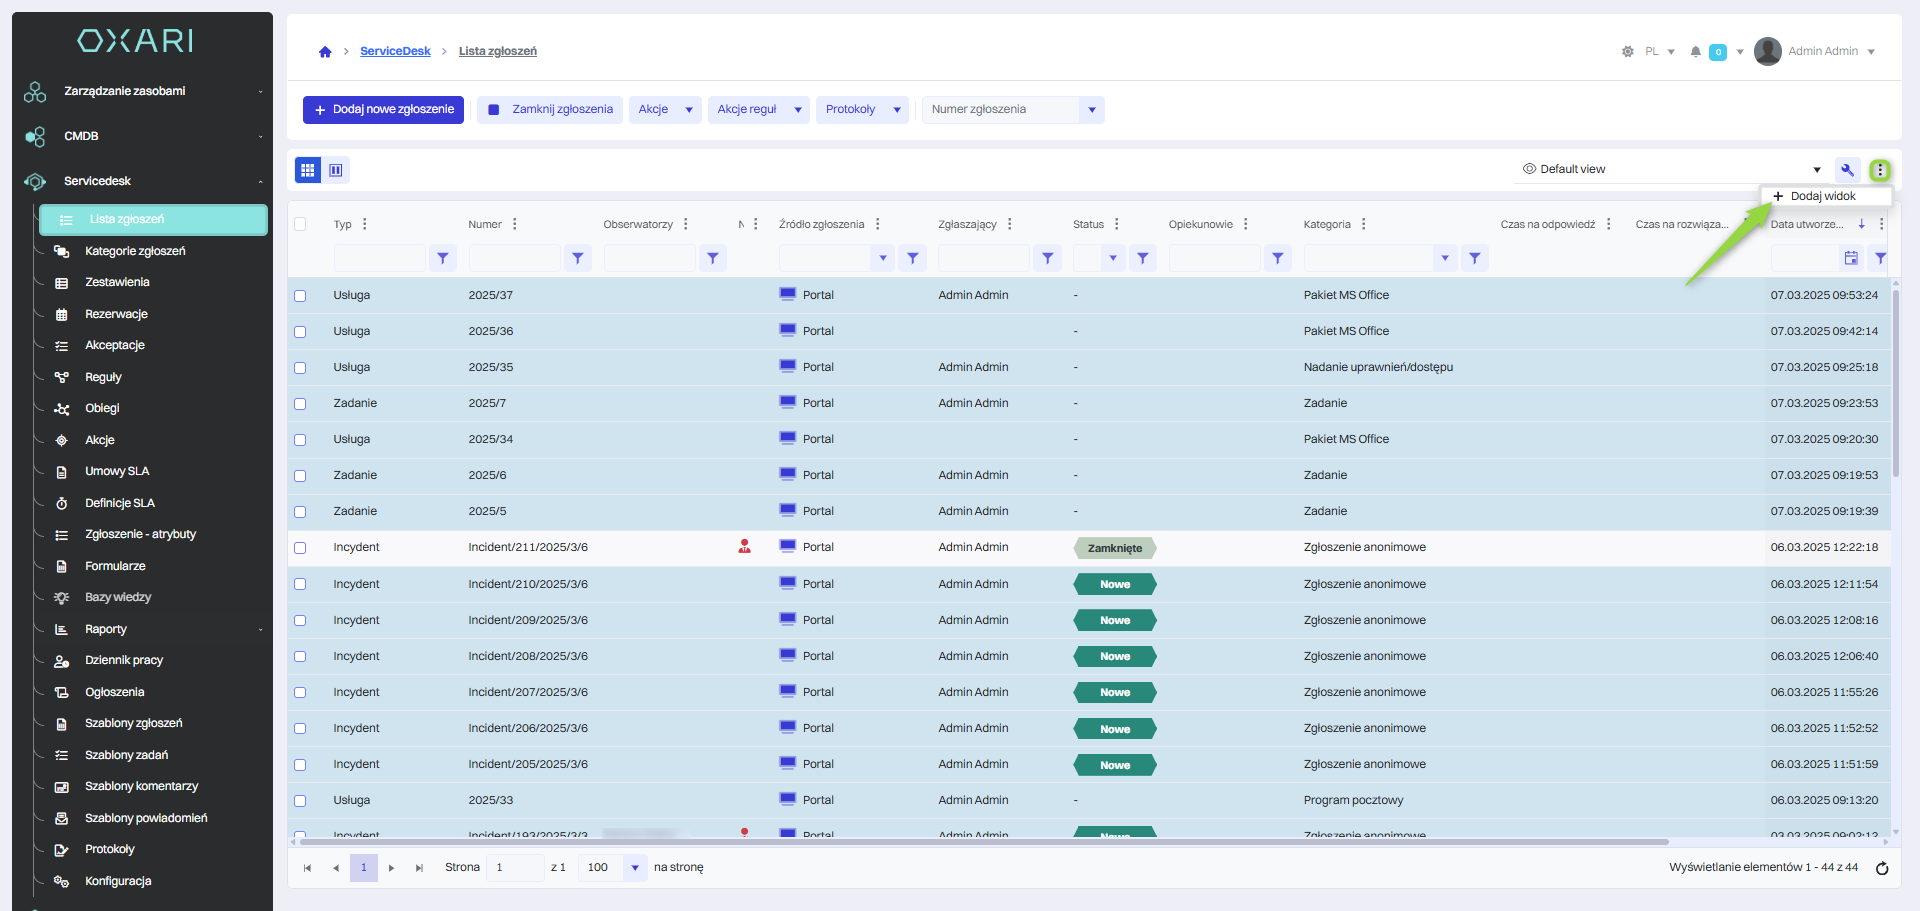Open the notifications bell
The height and width of the screenshot is (911, 1920).
coord(1695,52)
